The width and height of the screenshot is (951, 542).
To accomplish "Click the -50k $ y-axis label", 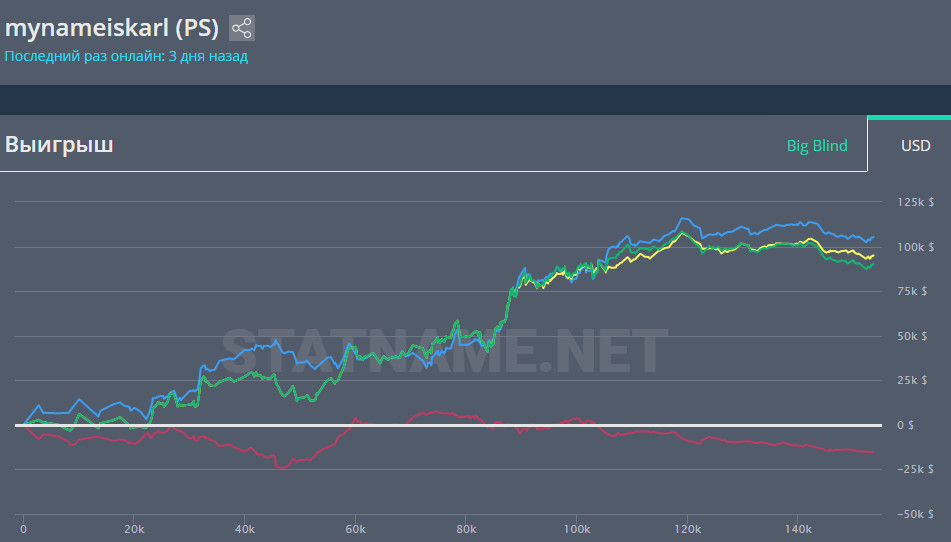I will 916,514.
